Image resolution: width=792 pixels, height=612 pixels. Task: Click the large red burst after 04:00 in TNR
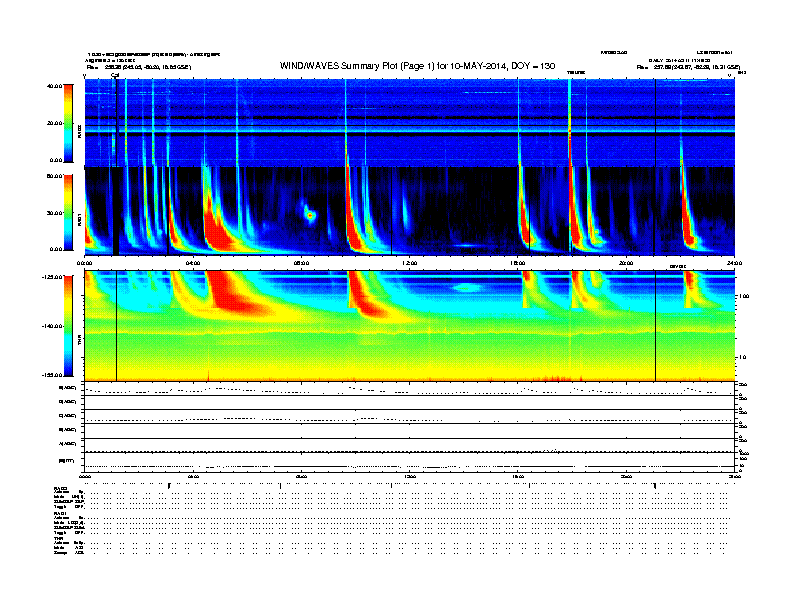(x=230, y=290)
